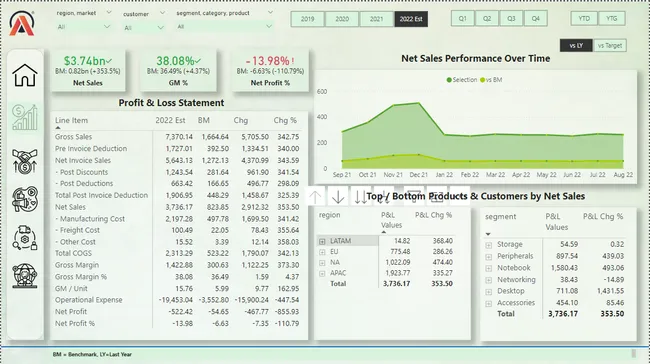Open the Supply Chain view icon
The width and height of the screenshot is (650, 364).
25,238
